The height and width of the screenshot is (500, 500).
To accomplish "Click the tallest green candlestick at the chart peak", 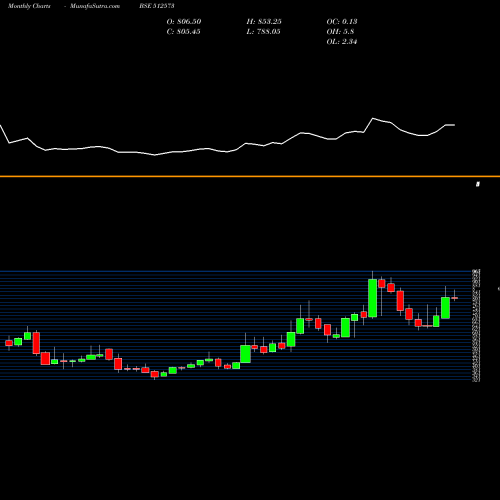I will tap(372, 298).
